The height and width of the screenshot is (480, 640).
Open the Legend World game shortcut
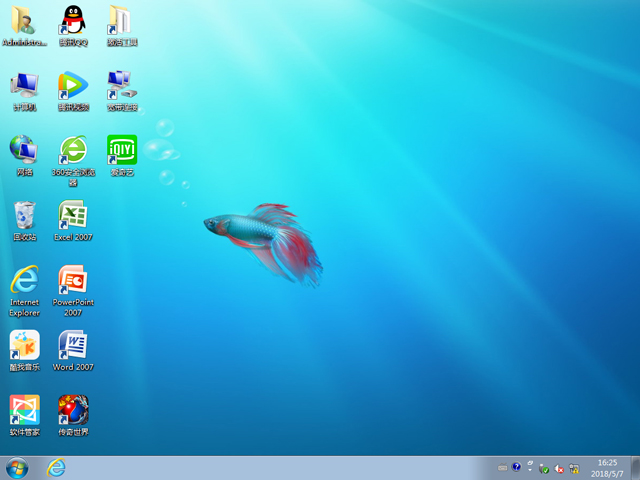[x=72, y=410]
